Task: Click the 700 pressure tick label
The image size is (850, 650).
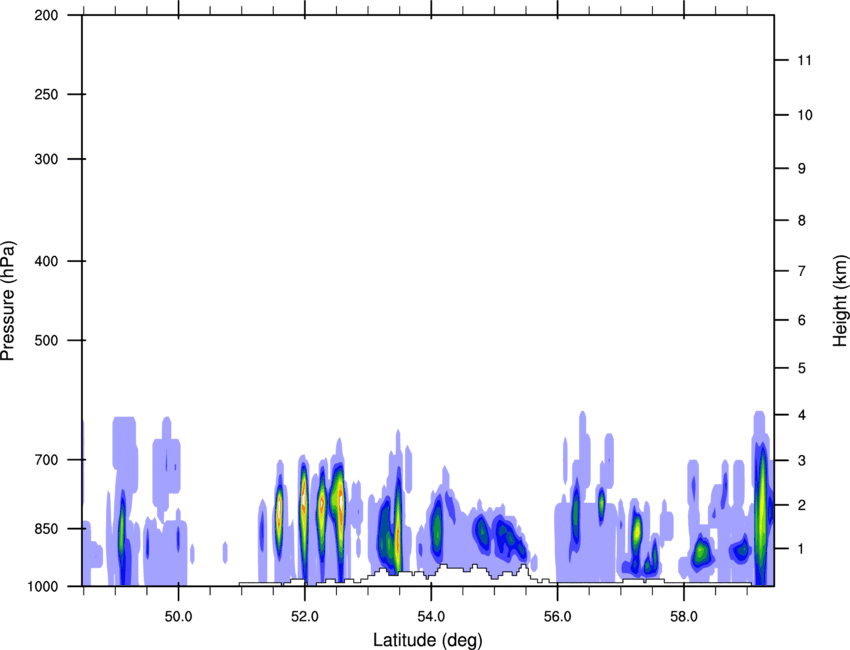Action: point(46,460)
